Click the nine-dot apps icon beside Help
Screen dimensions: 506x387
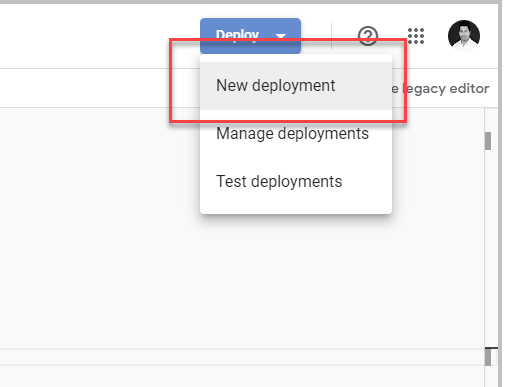(x=416, y=36)
